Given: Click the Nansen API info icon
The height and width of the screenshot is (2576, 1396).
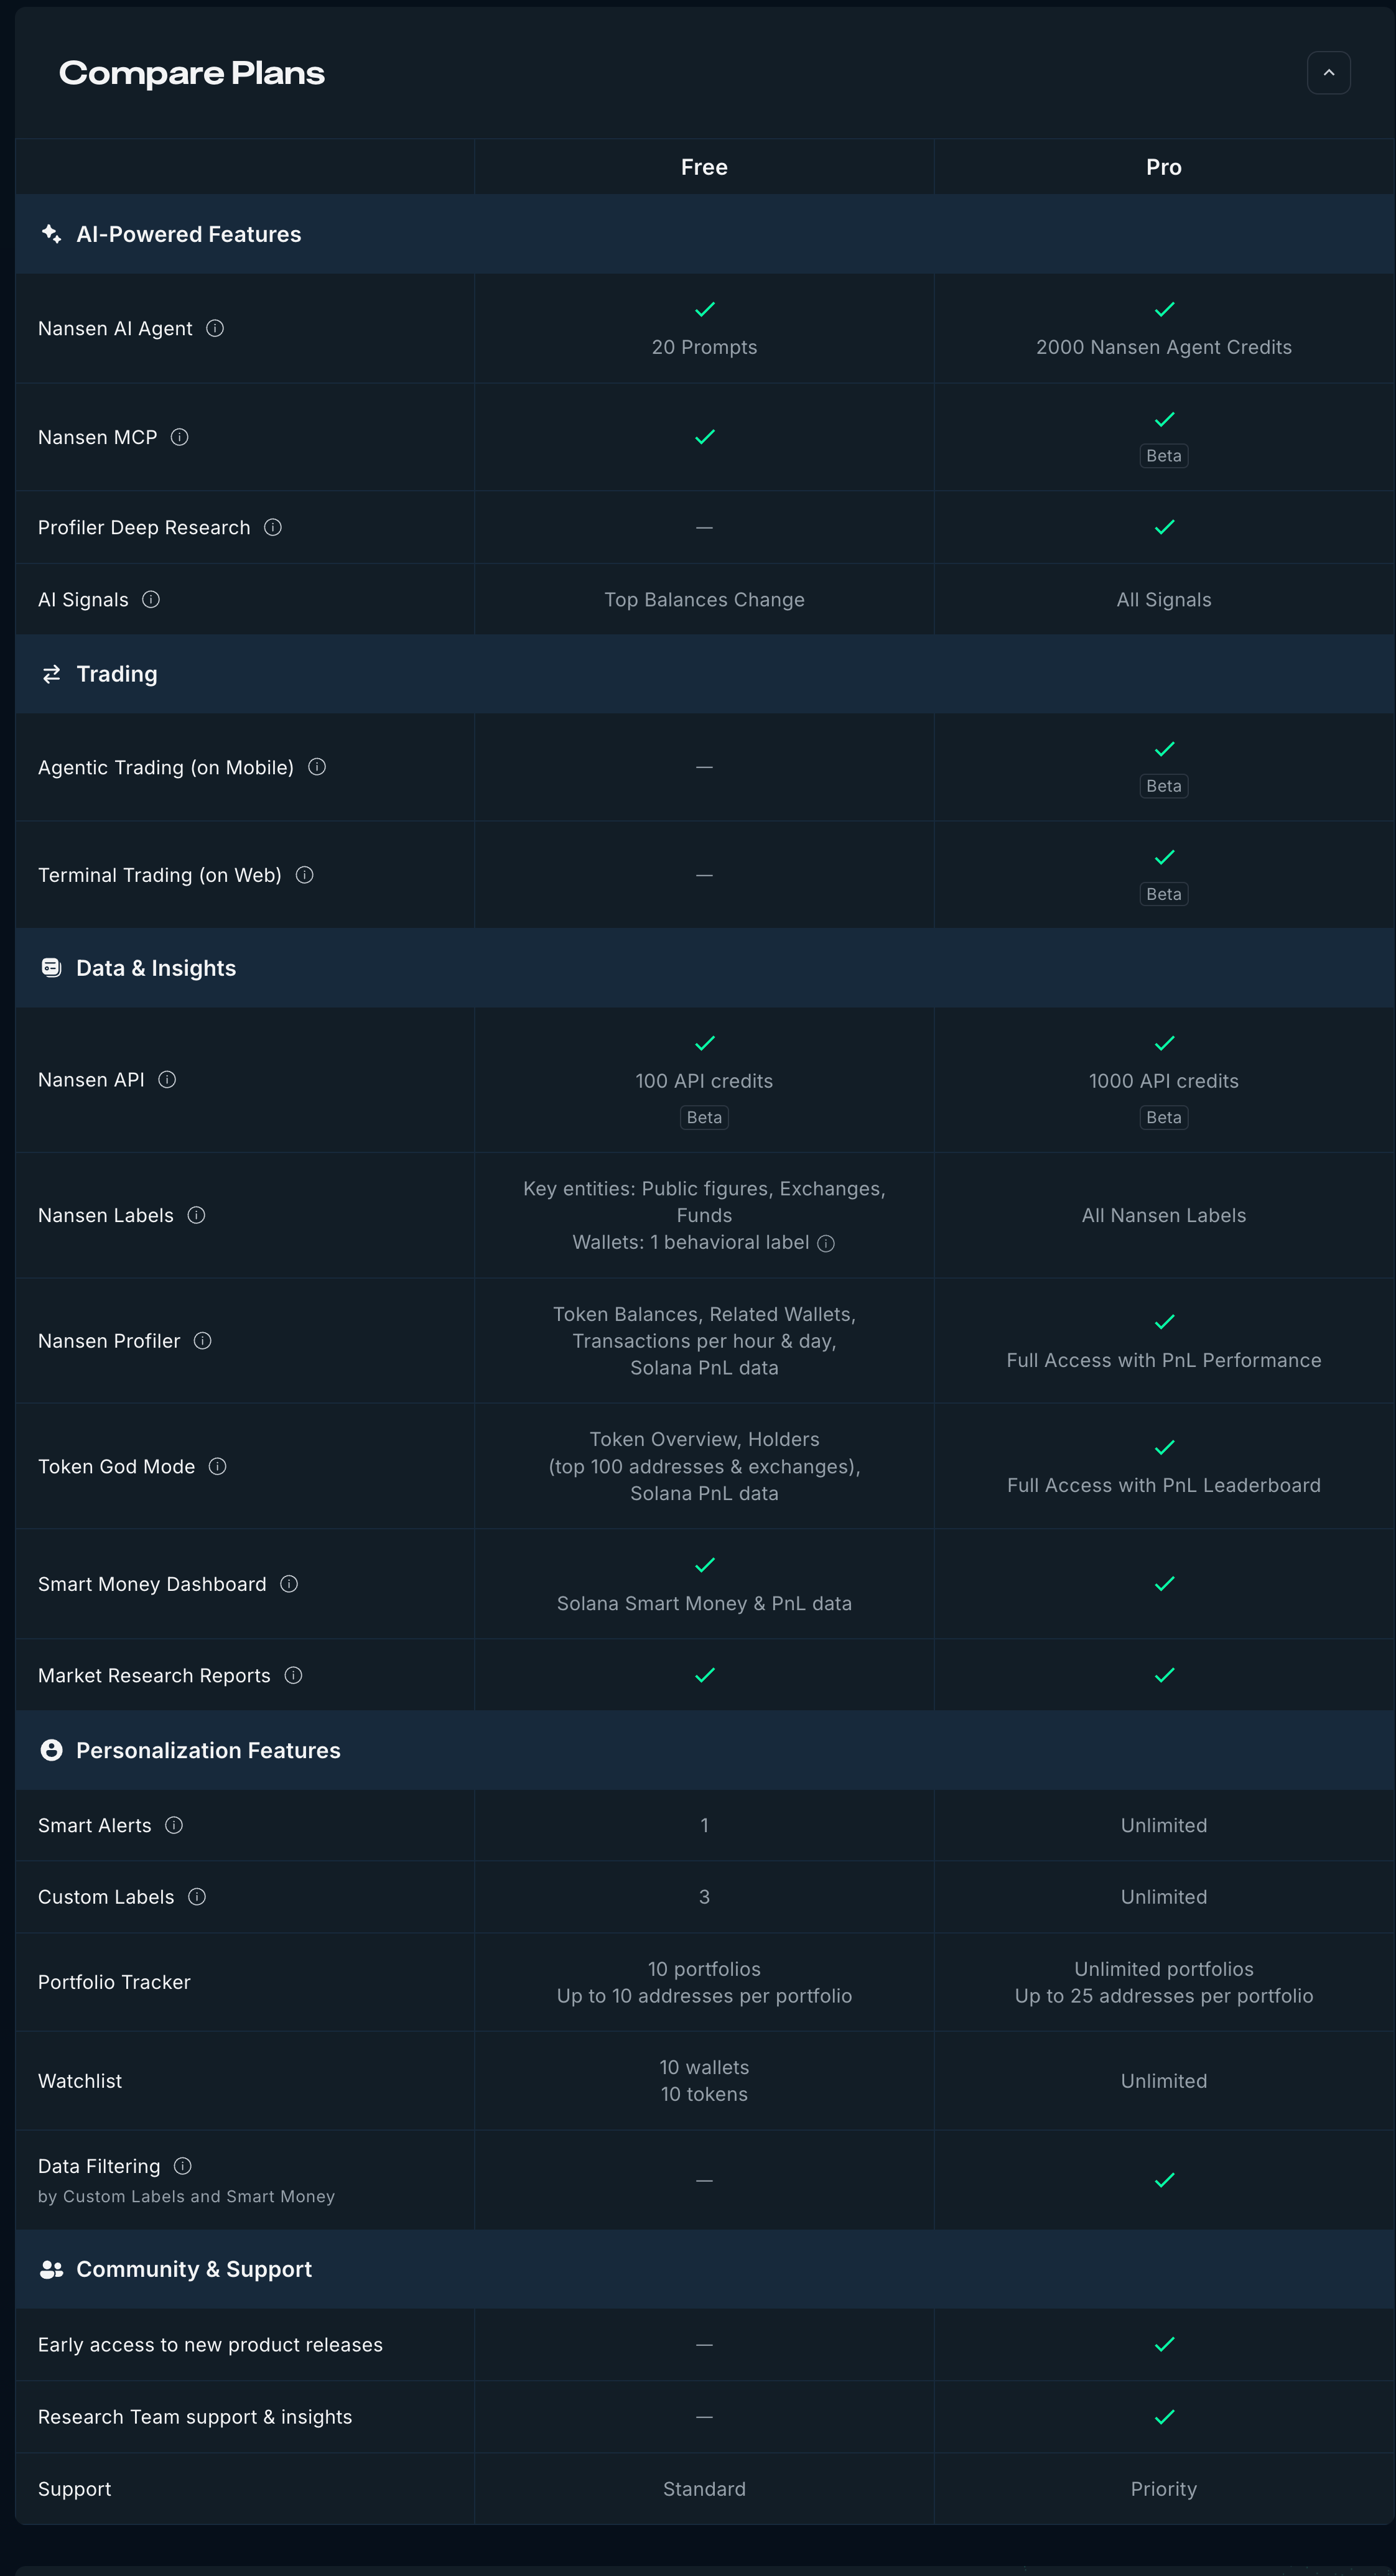Looking at the screenshot, I should (167, 1079).
